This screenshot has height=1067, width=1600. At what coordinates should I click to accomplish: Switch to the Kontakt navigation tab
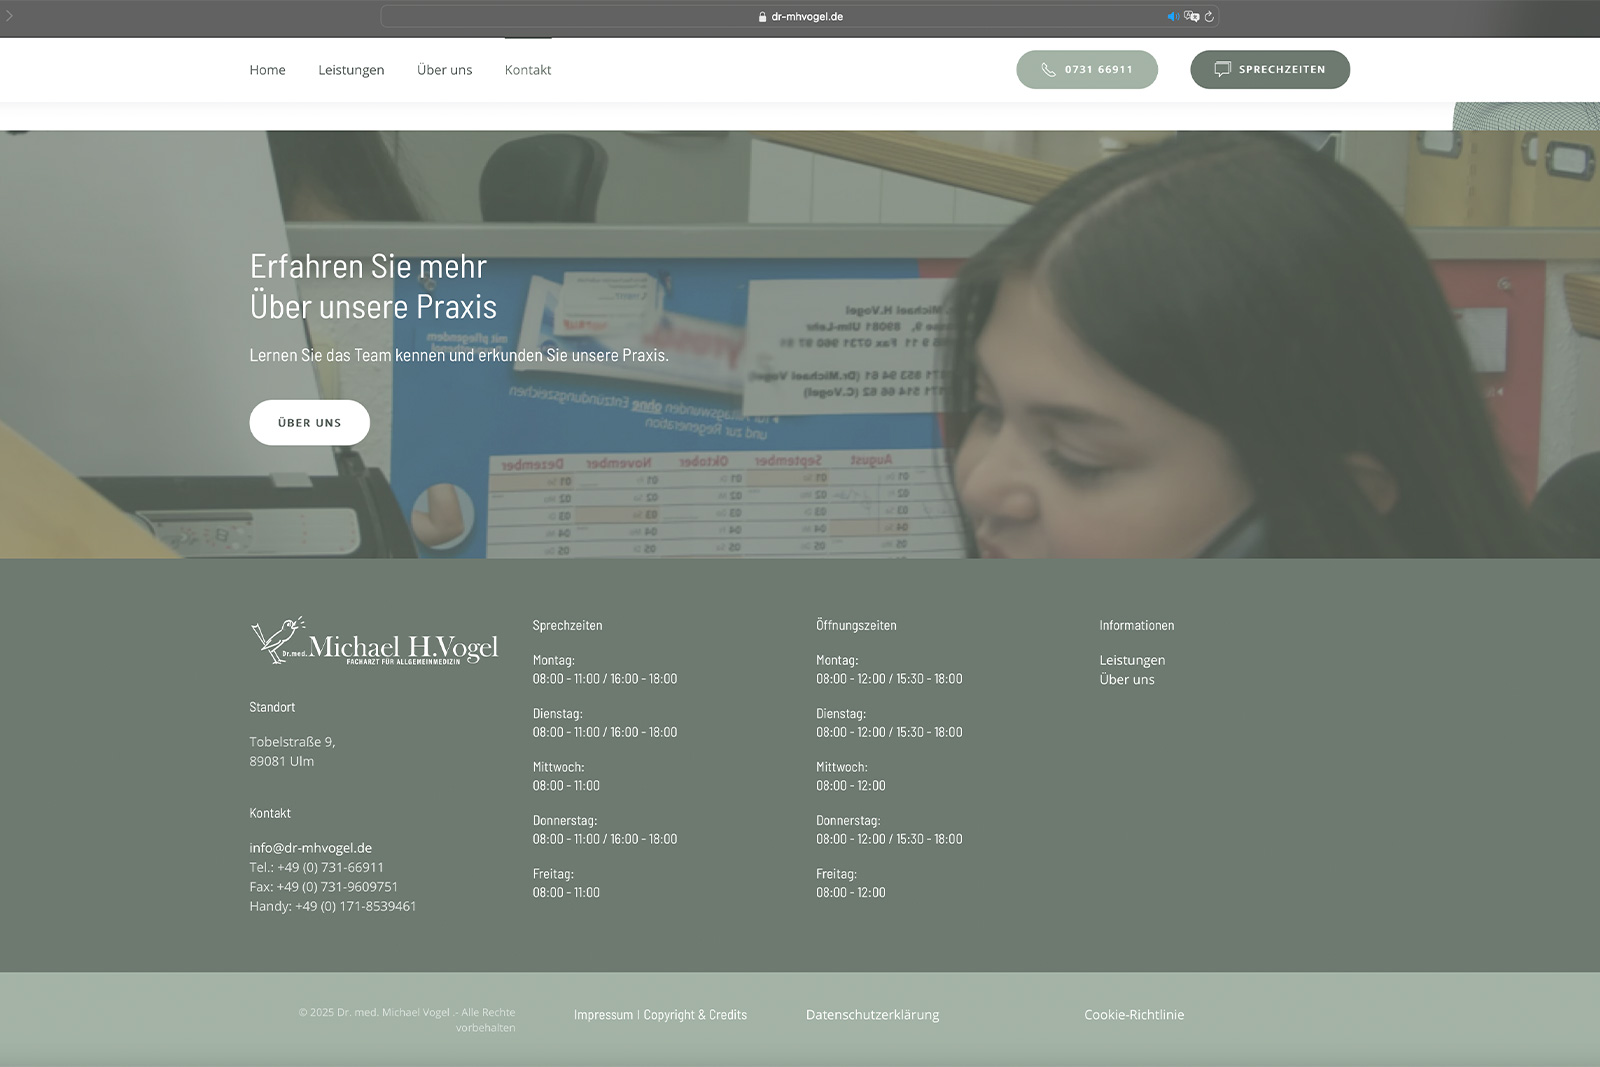coord(527,70)
